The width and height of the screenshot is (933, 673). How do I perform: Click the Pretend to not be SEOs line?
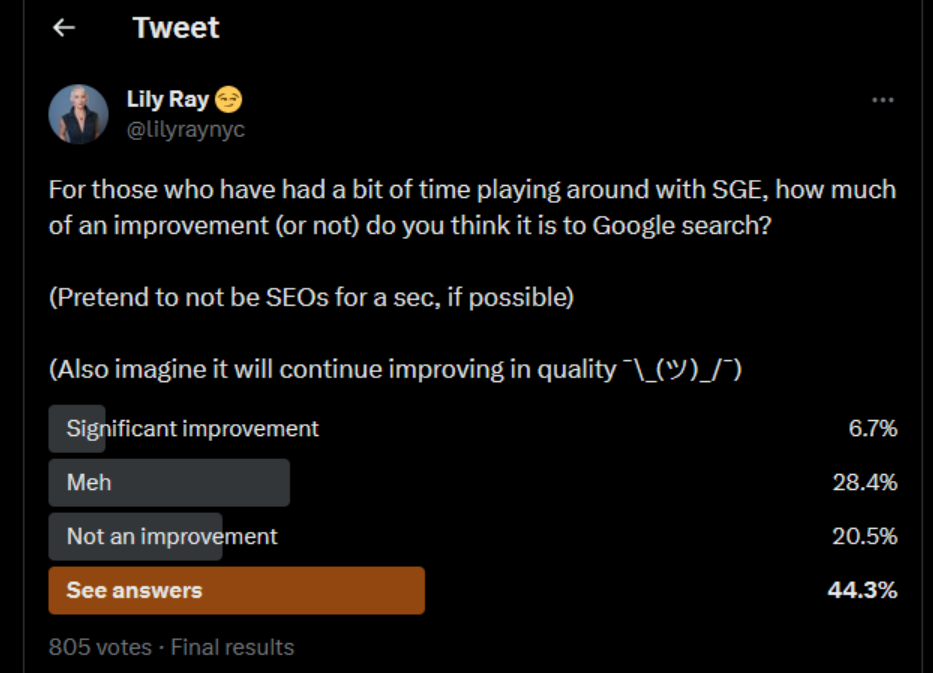tap(311, 298)
